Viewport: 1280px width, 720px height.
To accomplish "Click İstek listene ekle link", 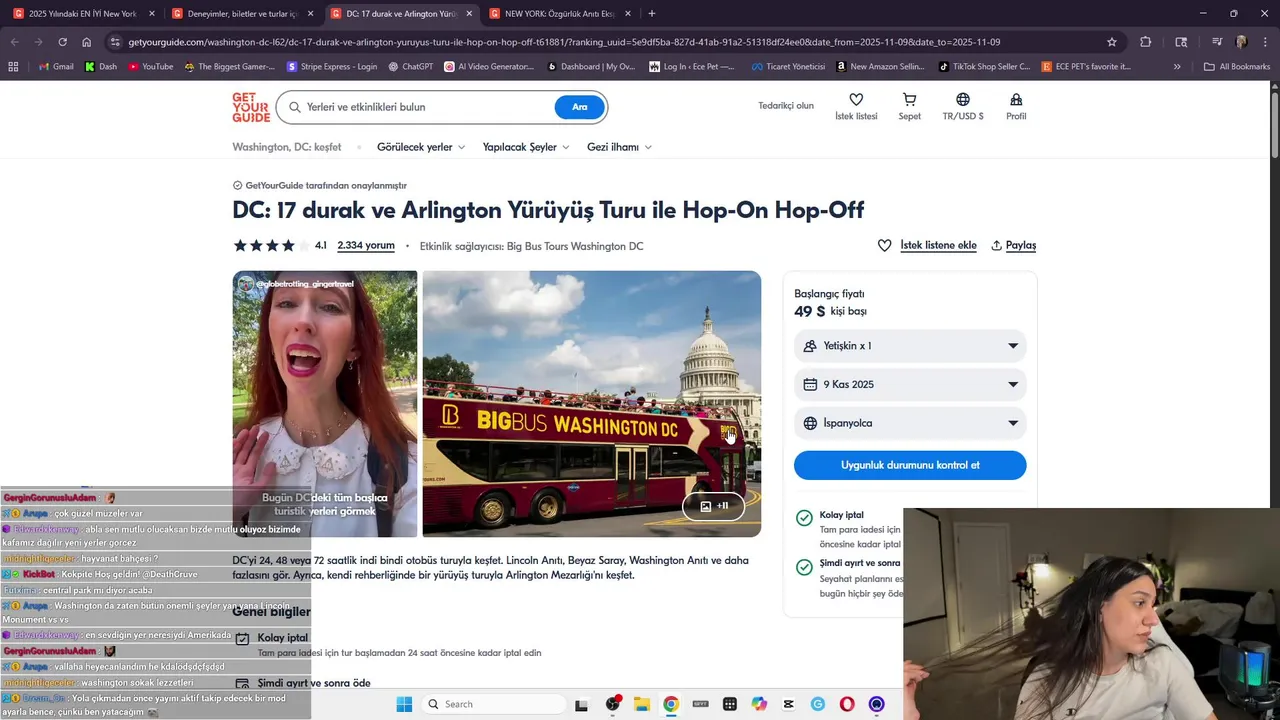I will click(x=939, y=245).
